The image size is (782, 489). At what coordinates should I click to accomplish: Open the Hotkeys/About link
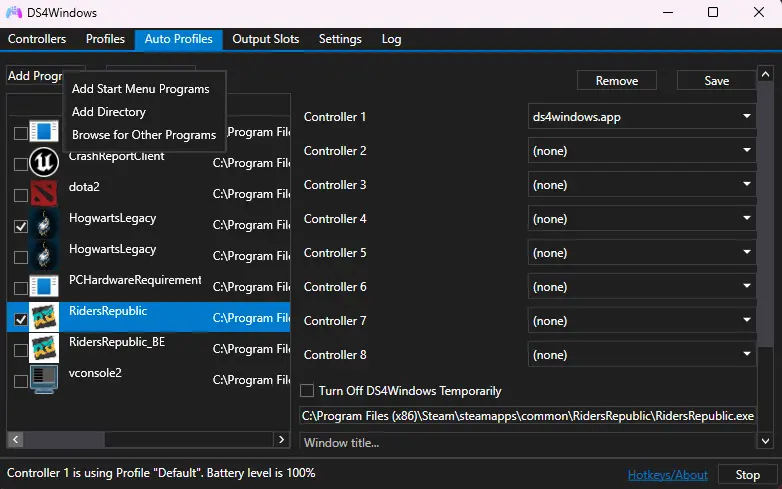click(667, 475)
